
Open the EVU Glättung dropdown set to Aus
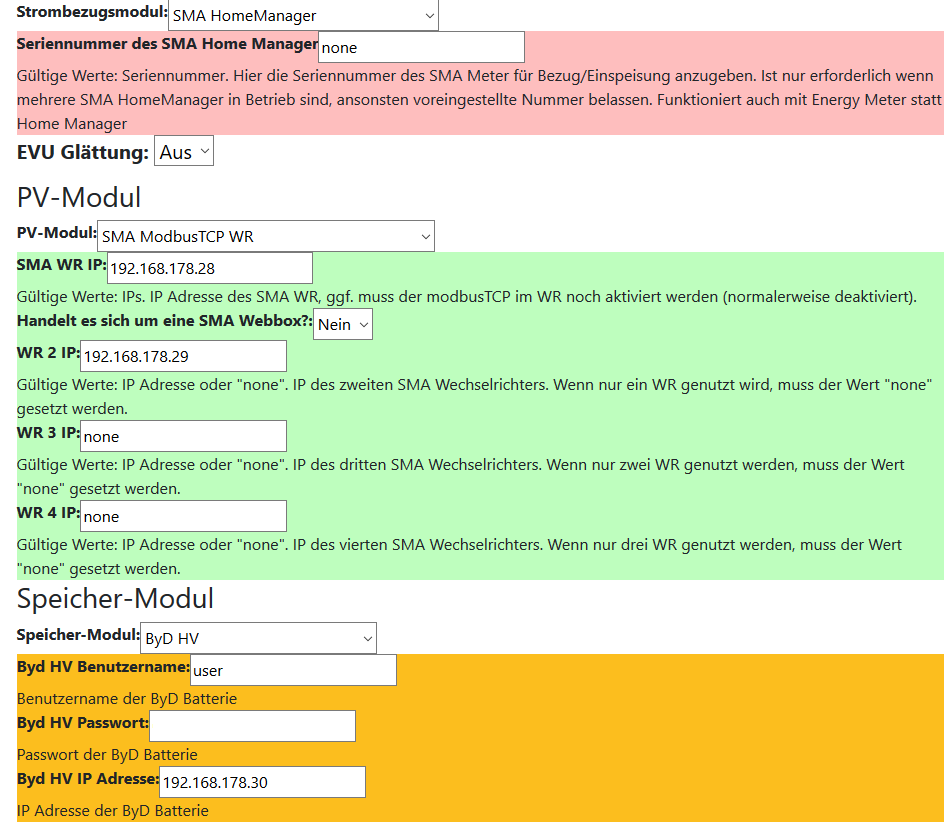(184, 151)
